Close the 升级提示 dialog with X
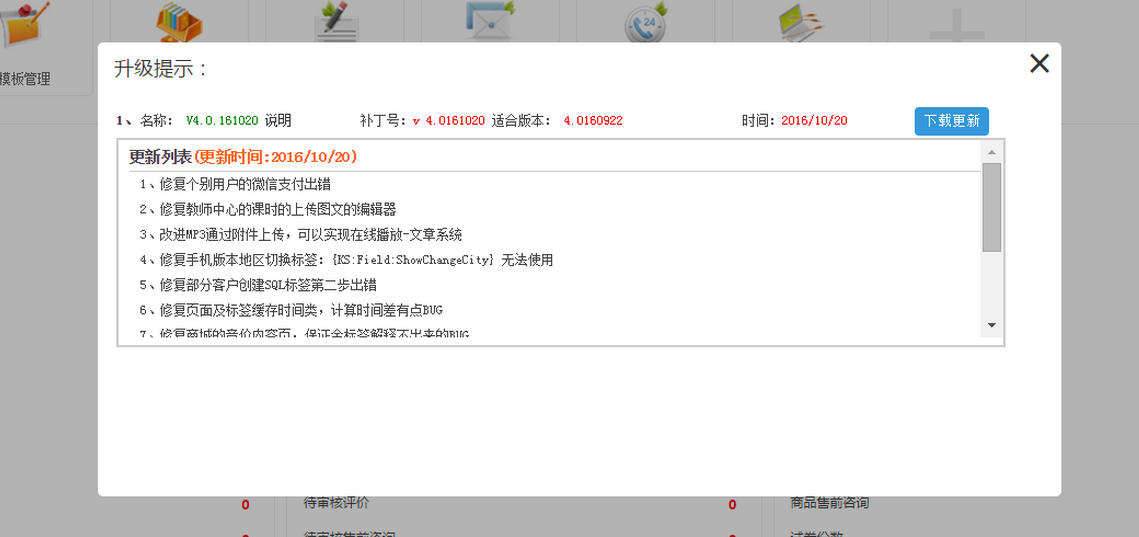The width and height of the screenshot is (1139, 537). tap(1039, 64)
